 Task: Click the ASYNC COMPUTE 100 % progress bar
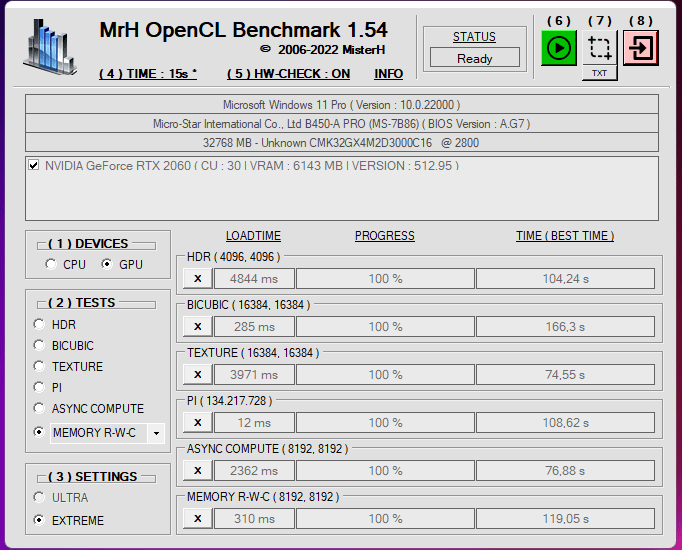(385, 470)
